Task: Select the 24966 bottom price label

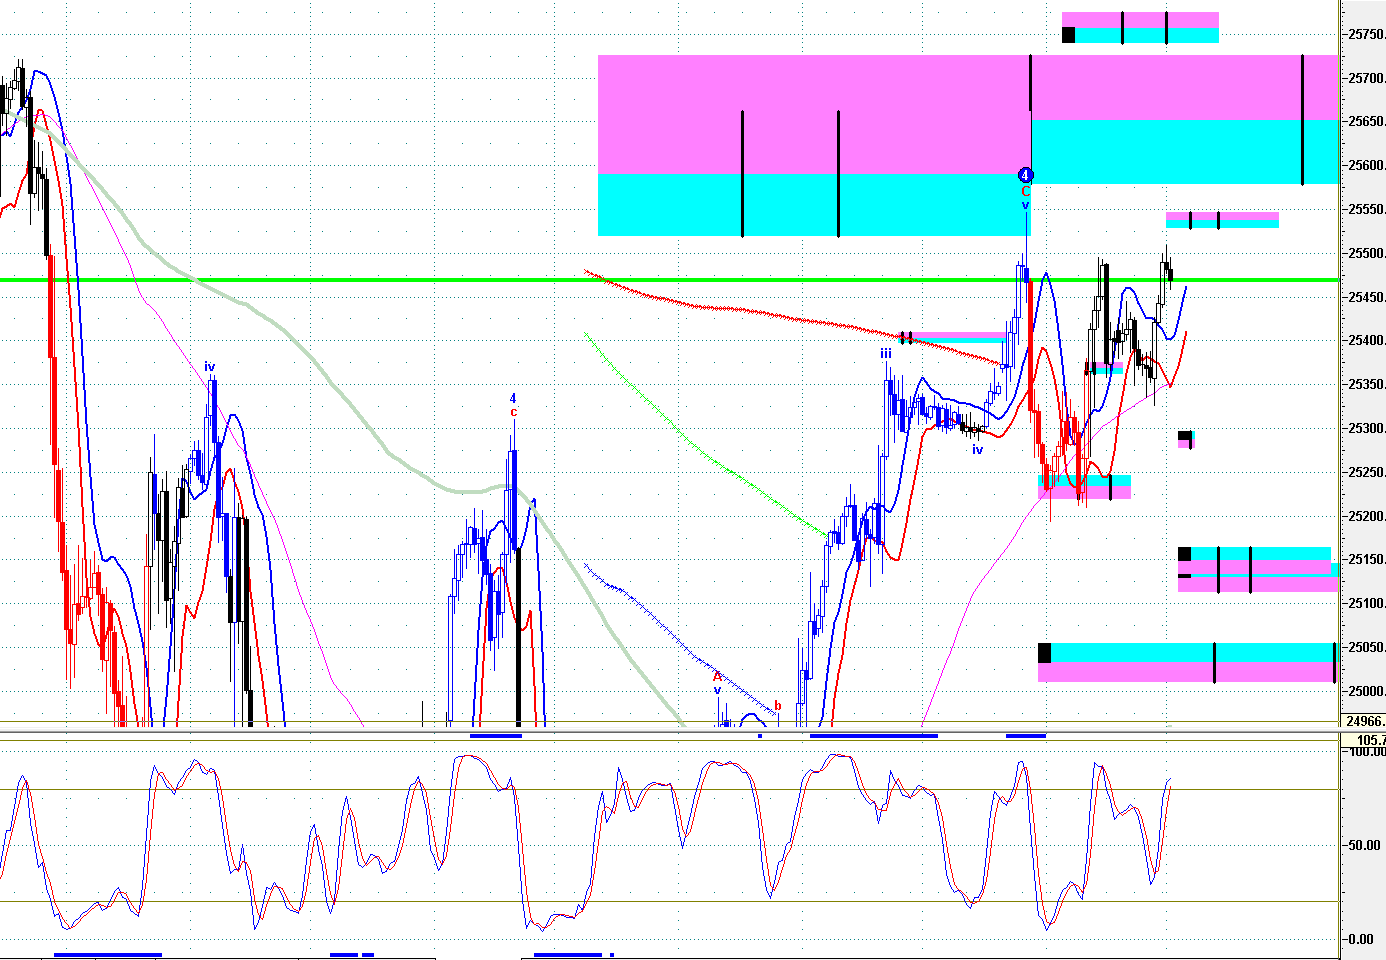Action: [1365, 721]
